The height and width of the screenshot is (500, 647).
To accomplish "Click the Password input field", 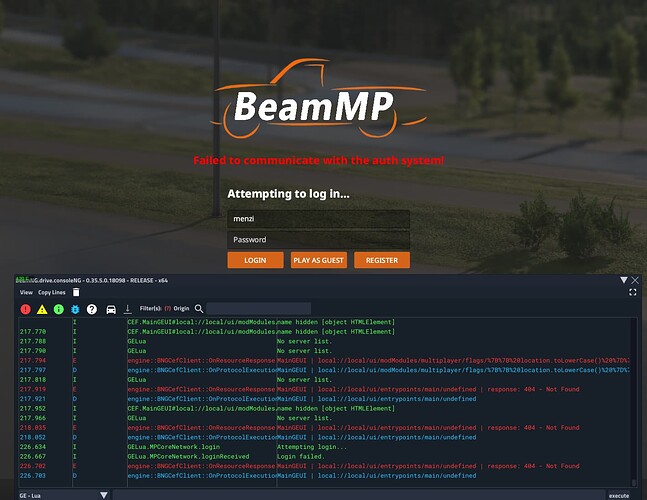I will (319, 240).
